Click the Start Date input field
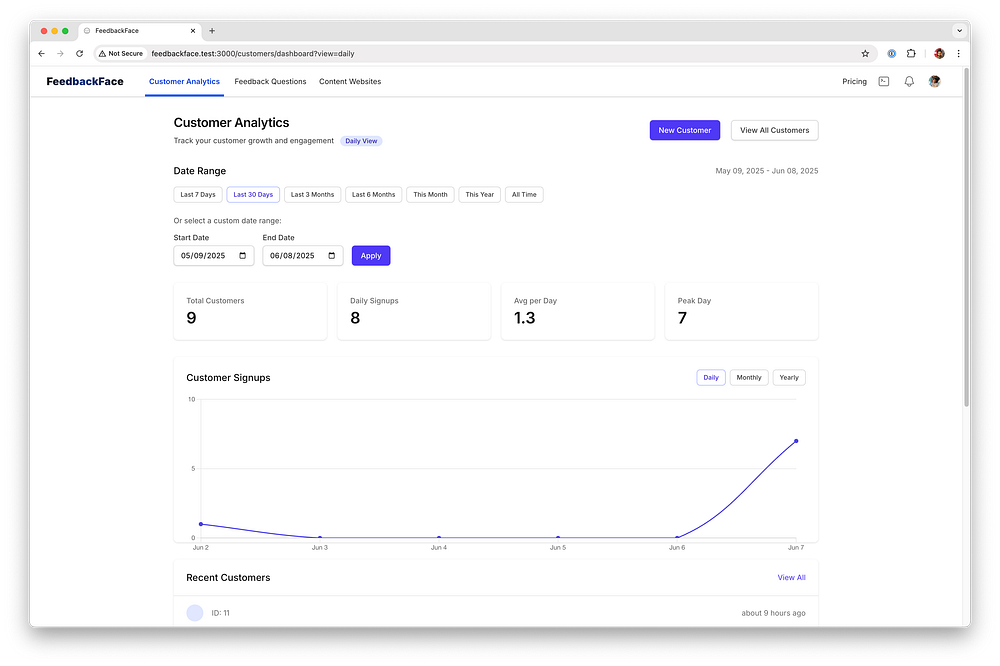1000x666 pixels. 214,256
